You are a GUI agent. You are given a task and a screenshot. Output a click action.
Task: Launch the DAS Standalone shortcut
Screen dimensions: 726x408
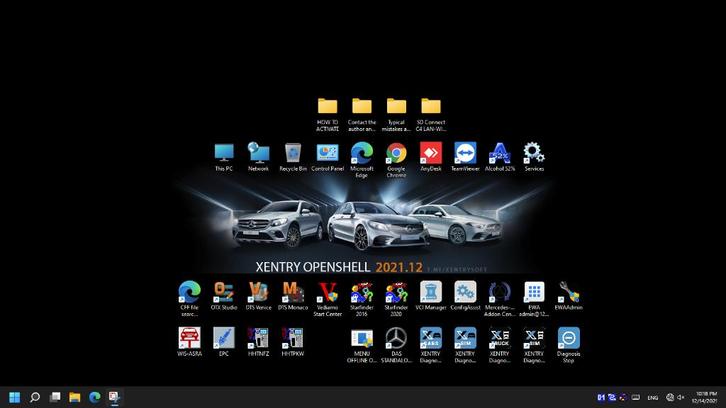click(396, 338)
